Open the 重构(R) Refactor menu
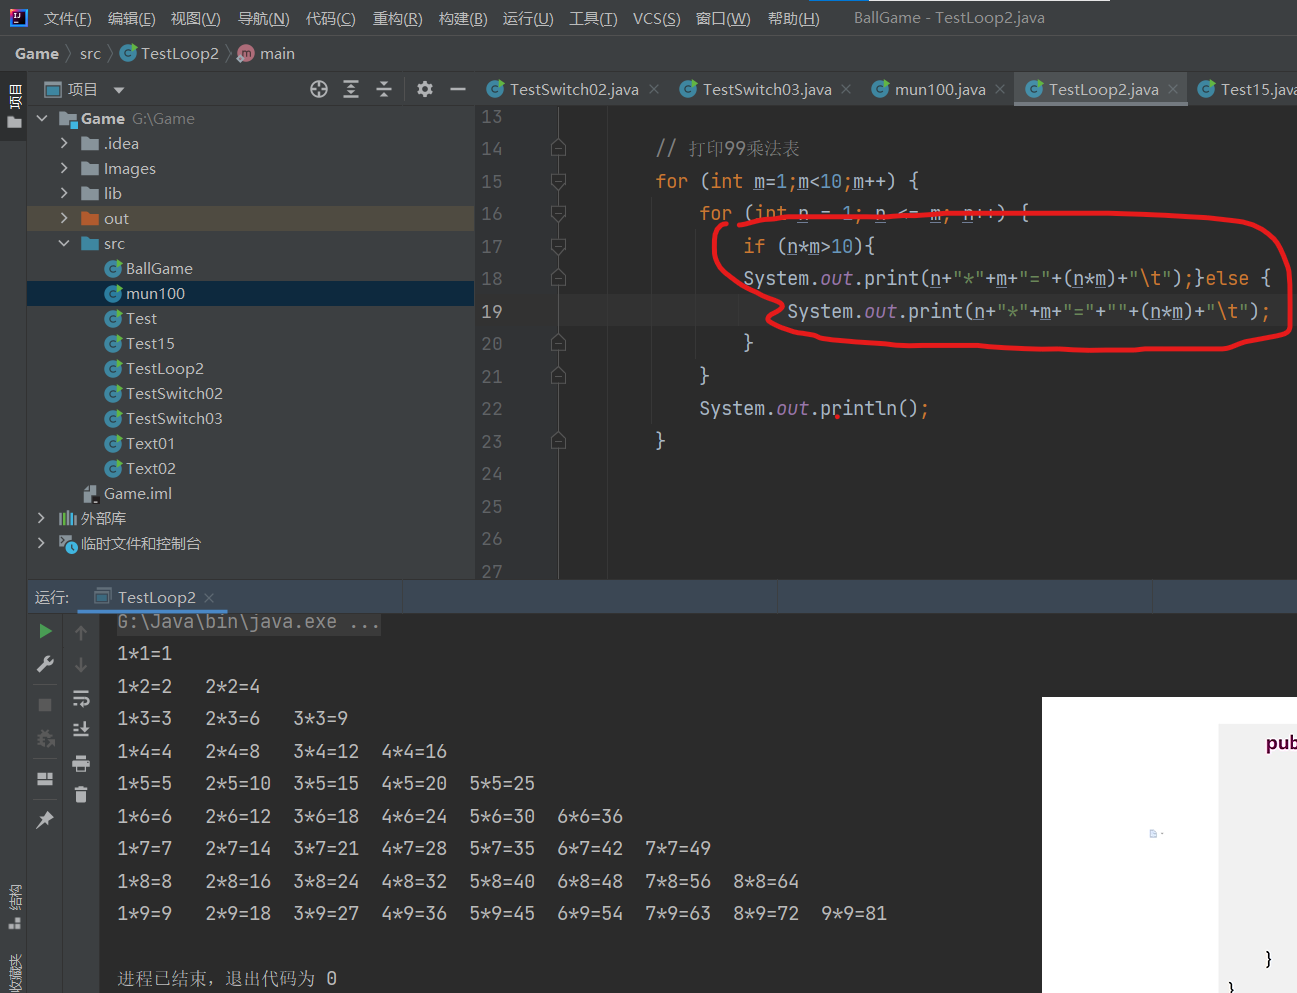This screenshot has width=1297, height=993. click(x=397, y=18)
